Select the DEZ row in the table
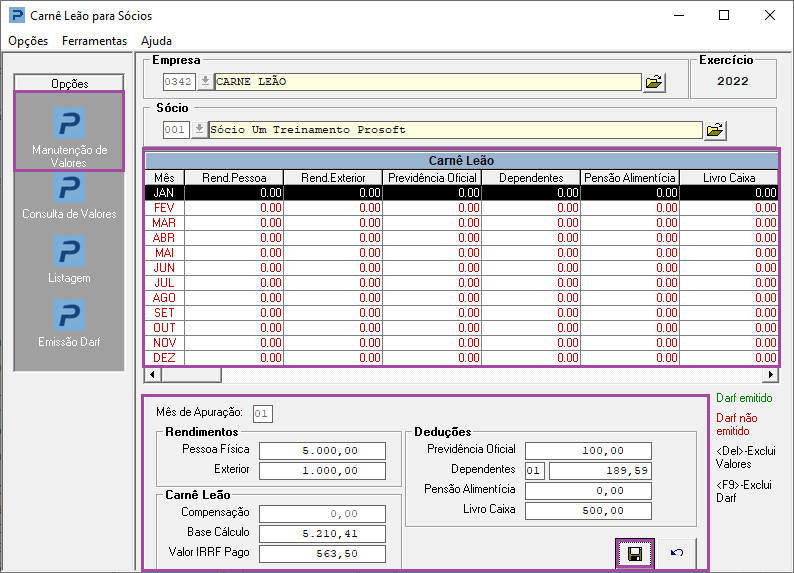This screenshot has width=794, height=573. point(461,358)
